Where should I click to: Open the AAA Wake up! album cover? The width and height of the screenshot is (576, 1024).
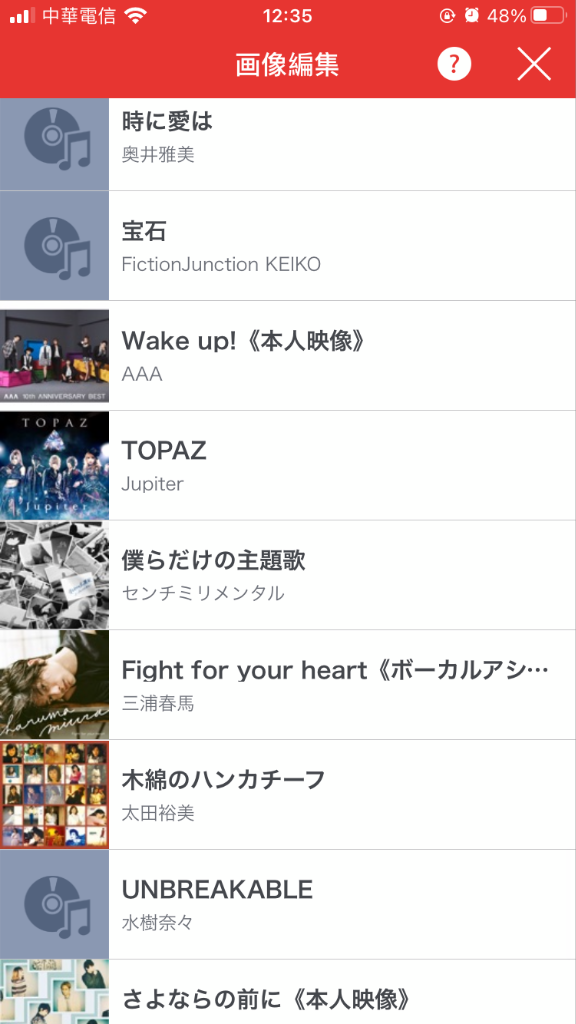(54, 356)
